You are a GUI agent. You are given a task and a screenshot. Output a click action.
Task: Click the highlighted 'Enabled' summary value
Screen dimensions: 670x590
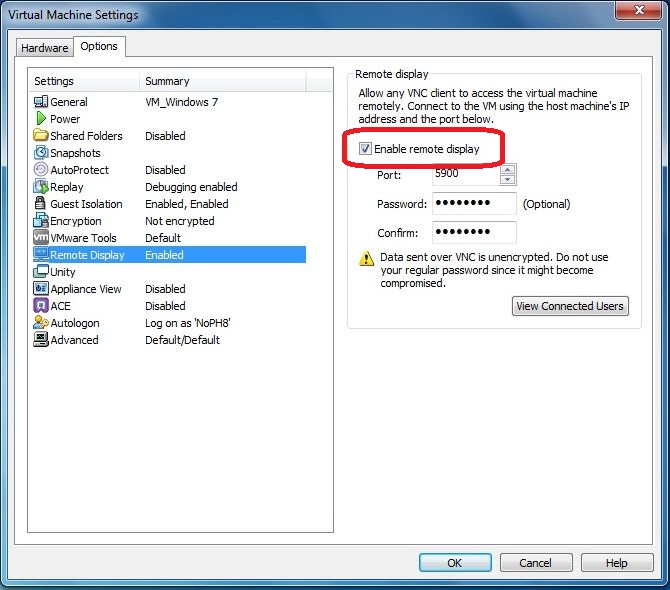click(164, 255)
